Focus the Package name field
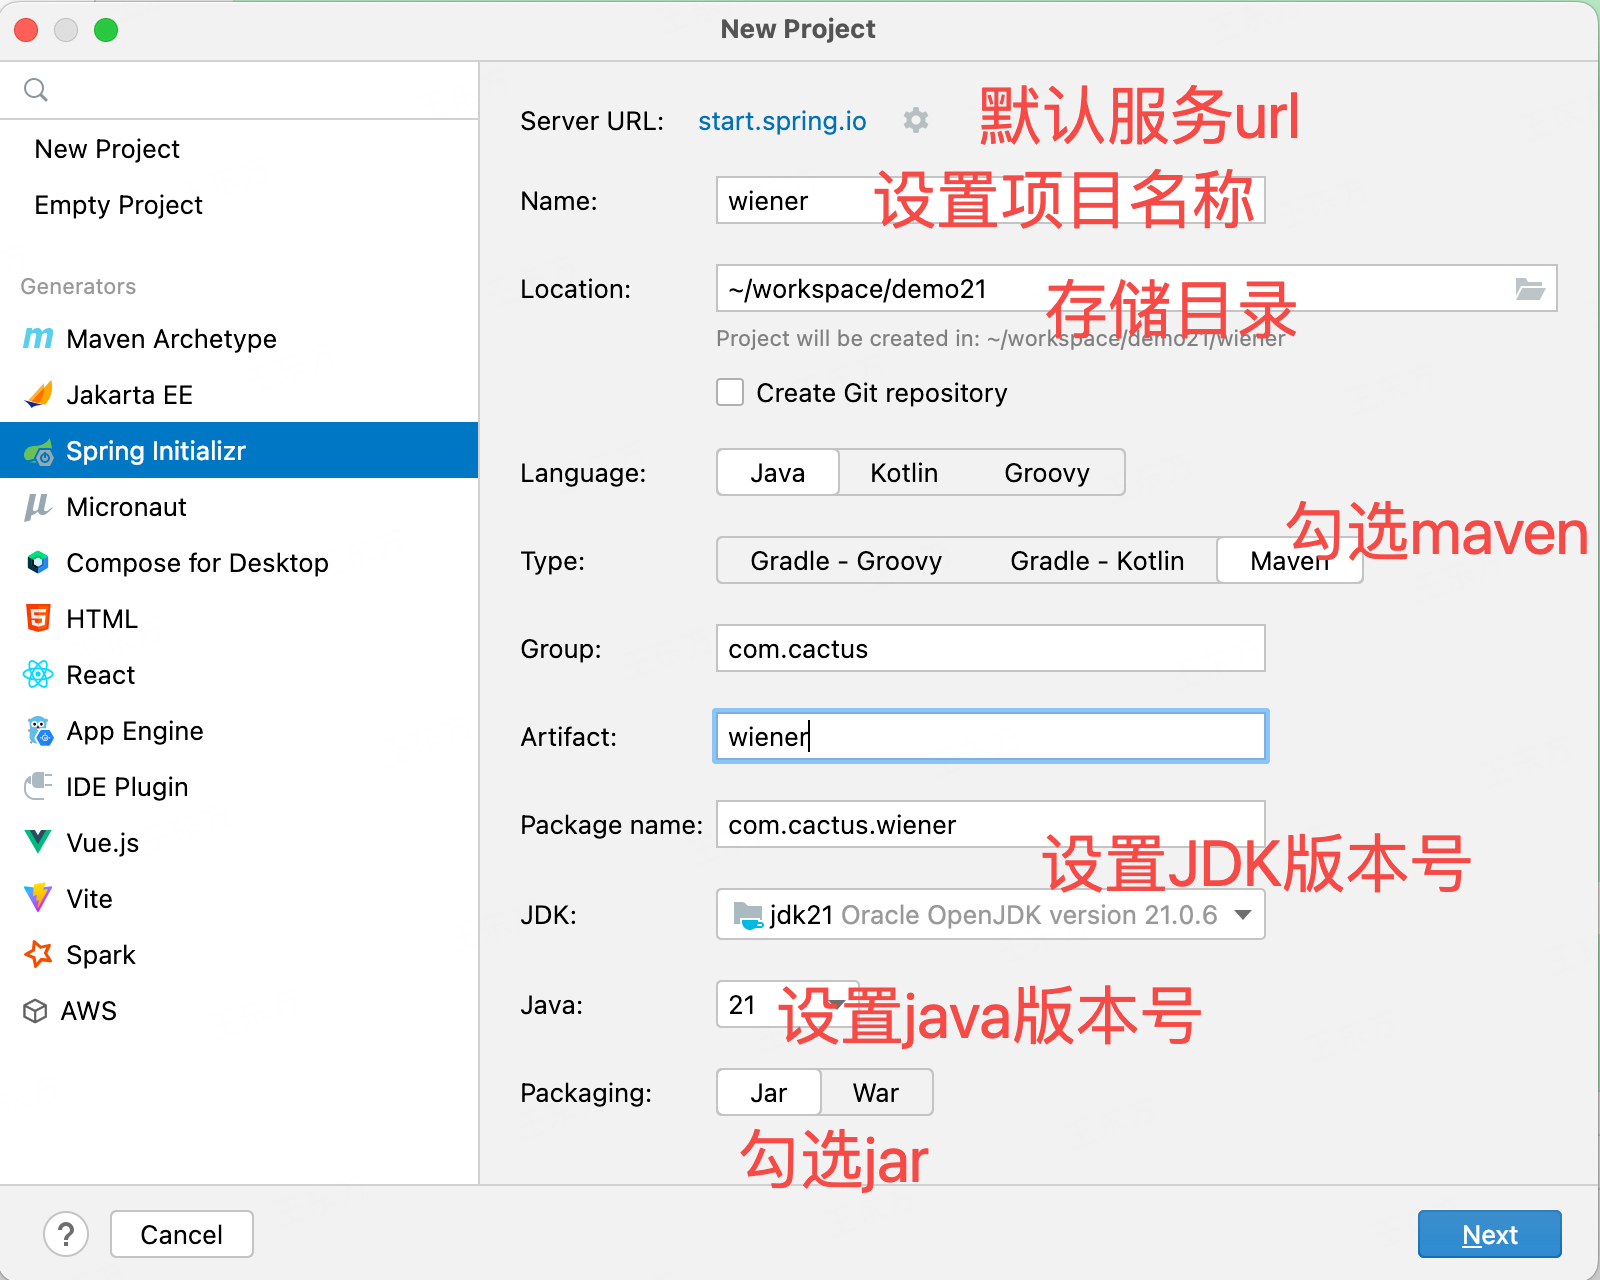Viewport: 1600px width, 1280px height. [x=991, y=824]
